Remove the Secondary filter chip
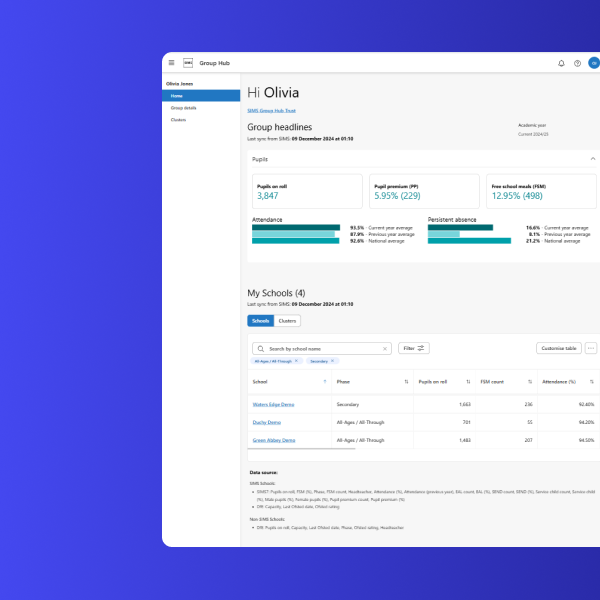Screen dimensions: 600x600 click(x=333, y=360)
